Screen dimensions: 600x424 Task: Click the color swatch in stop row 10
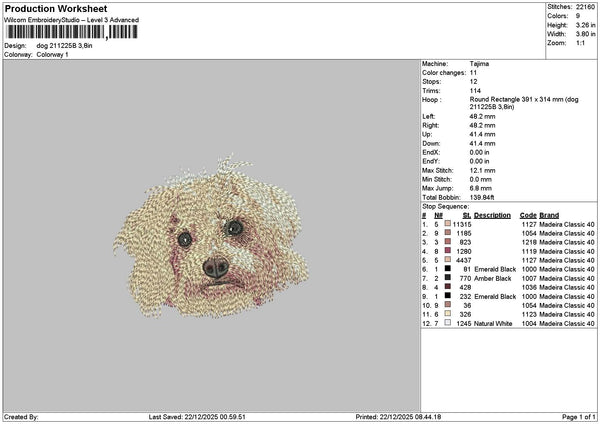pyautogui.click(x=447, y=305)
